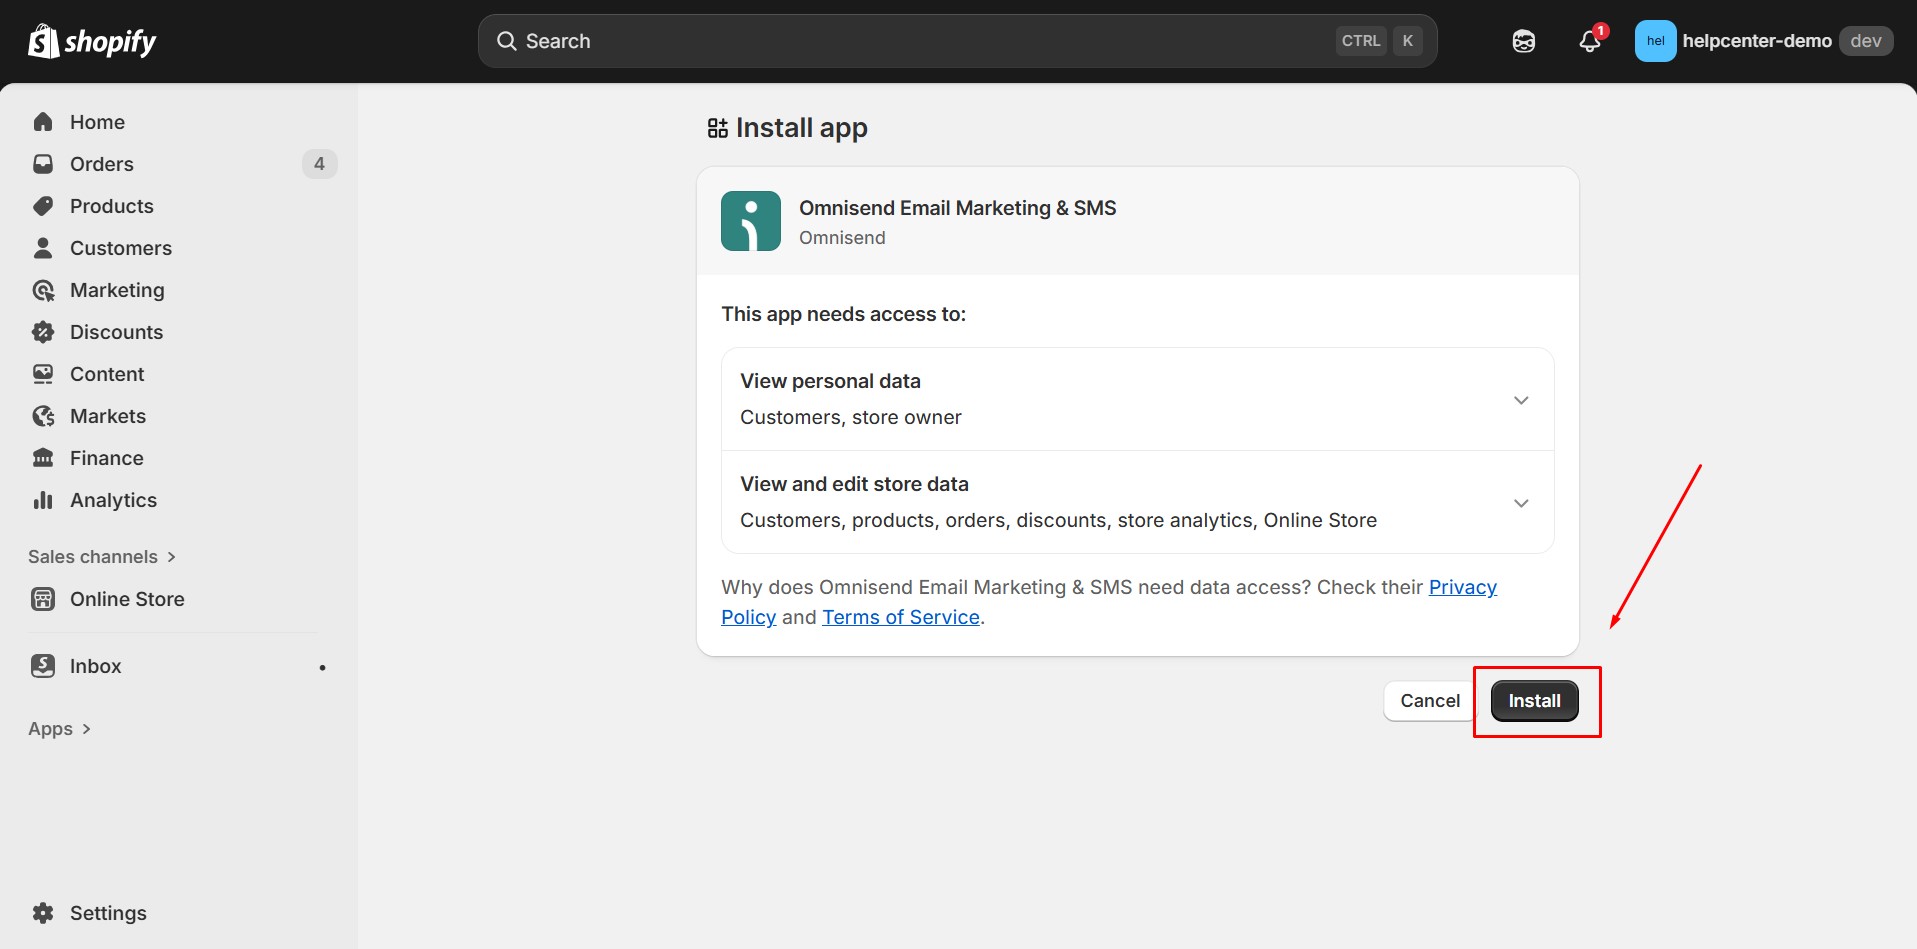Open the Terms of Service link
The height and width of the screenshot is (949, 1917).
pyautogui.click(x=900, y=617)
